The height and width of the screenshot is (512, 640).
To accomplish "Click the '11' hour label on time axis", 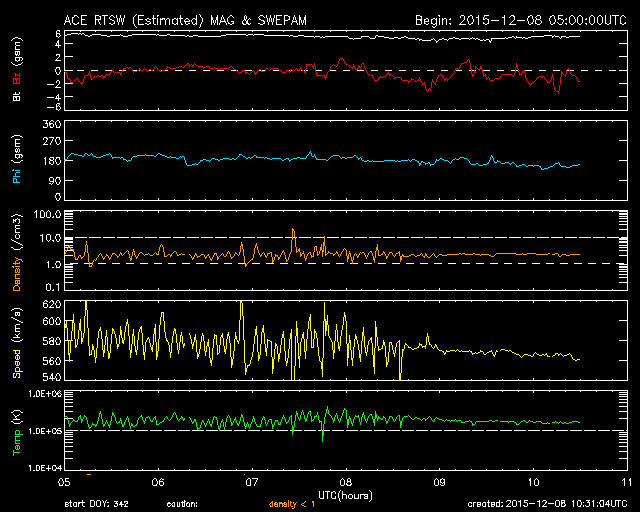I will click(627, 483).
